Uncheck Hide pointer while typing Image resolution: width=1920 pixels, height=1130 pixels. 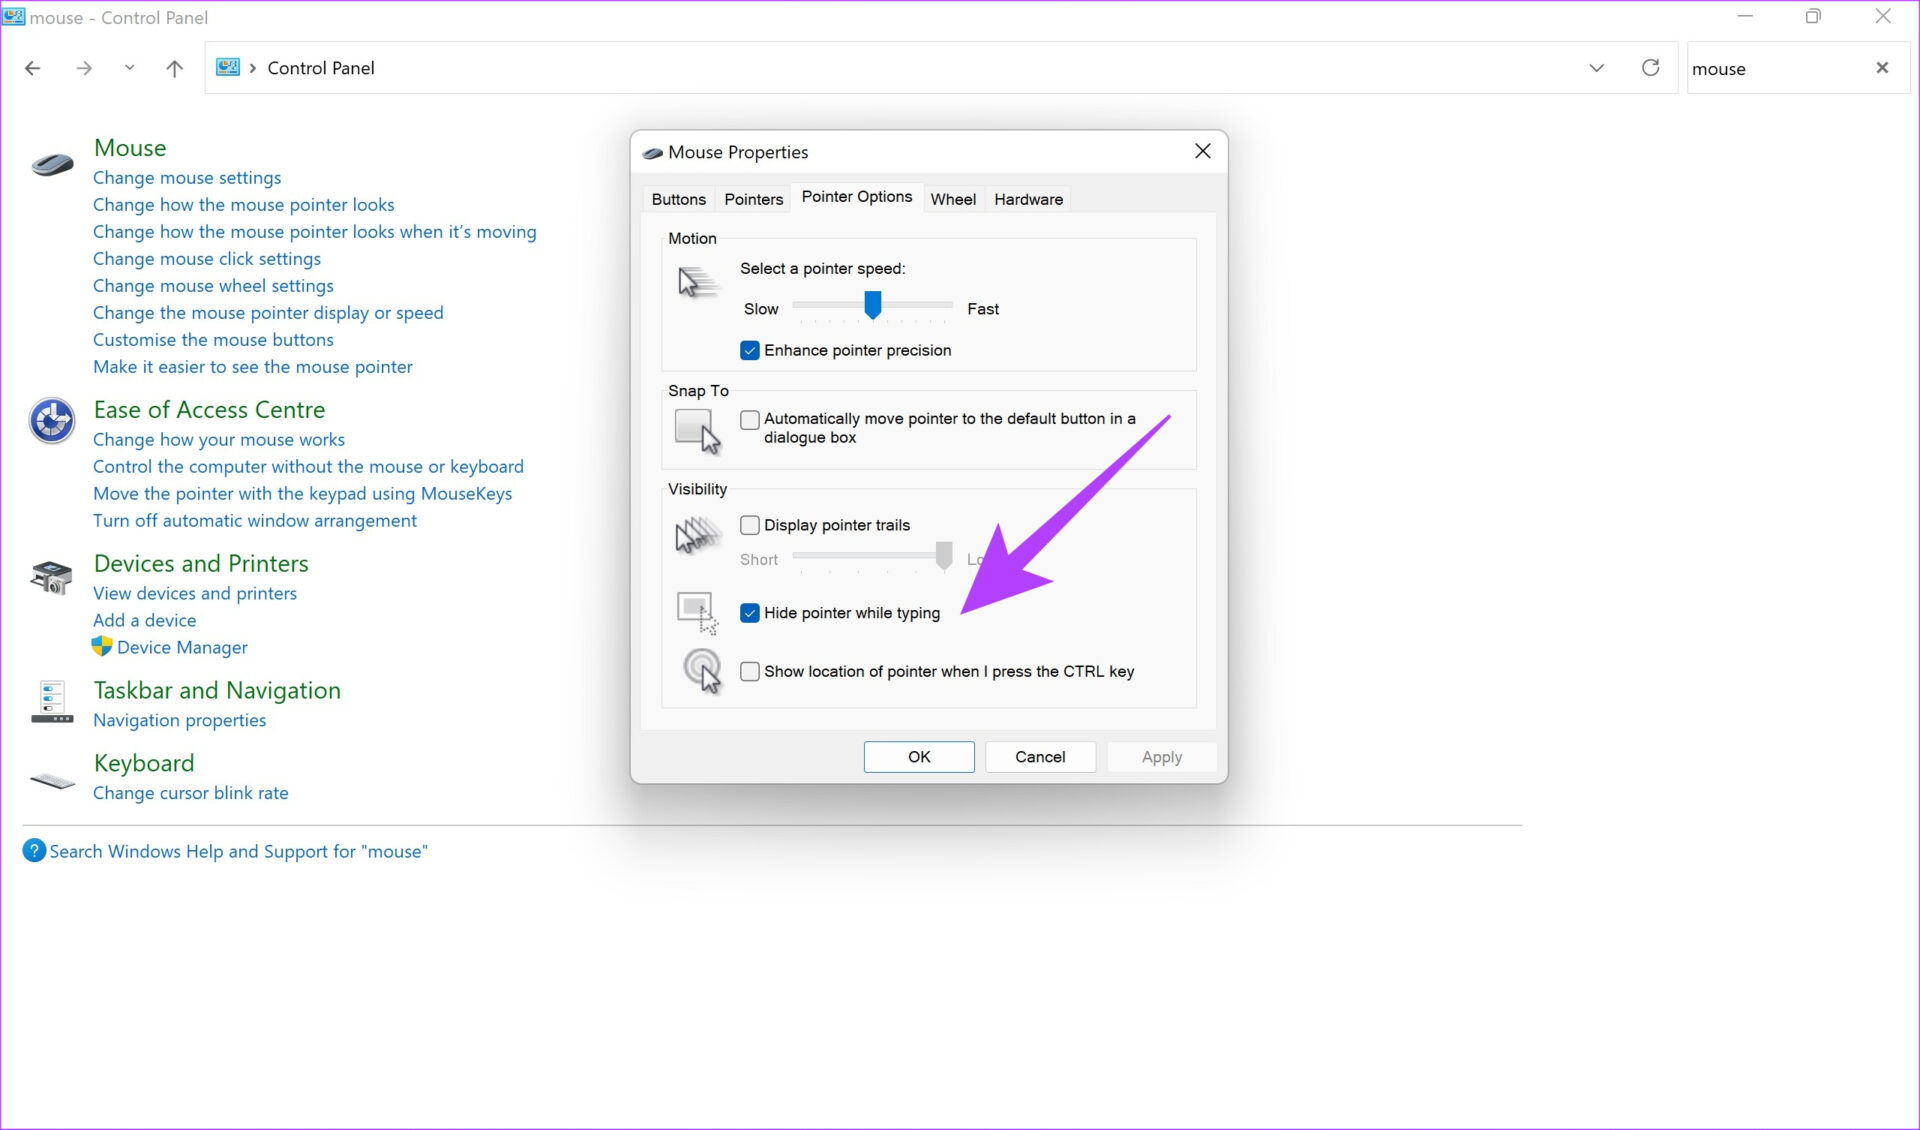(x=750, y=613)
